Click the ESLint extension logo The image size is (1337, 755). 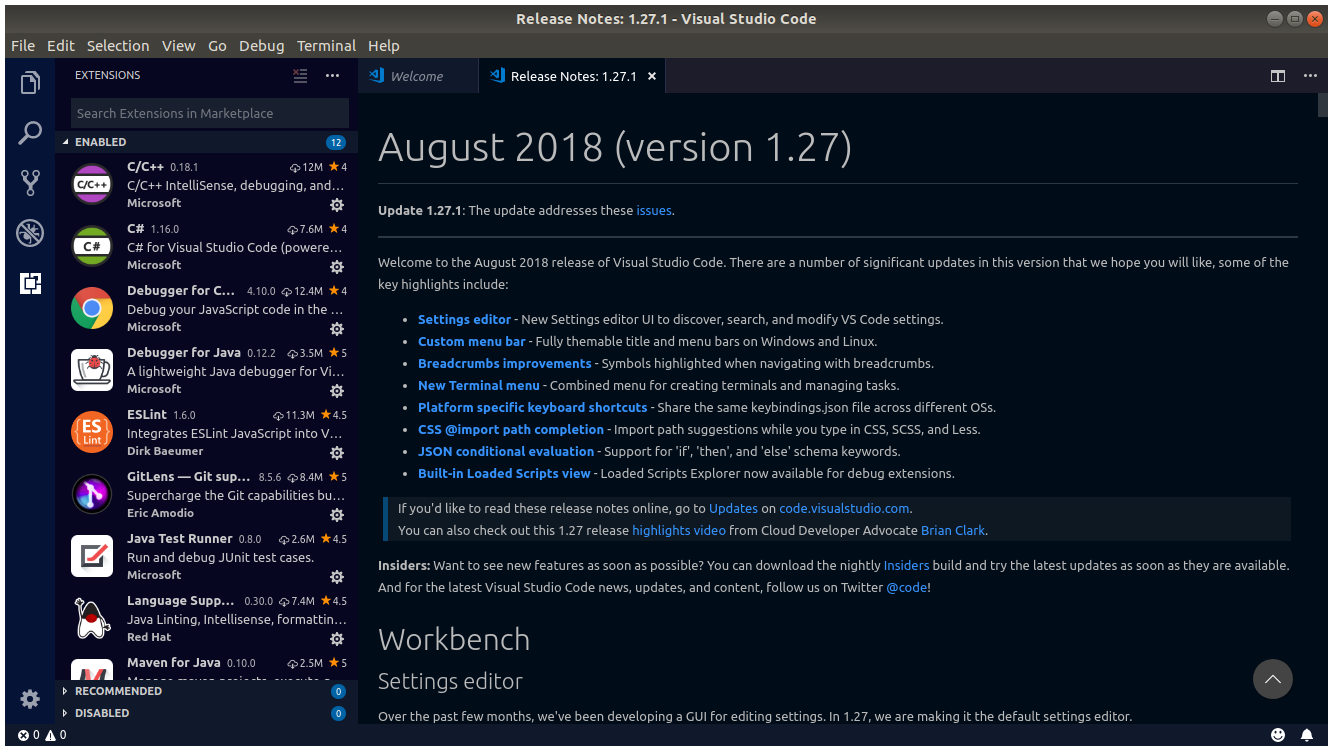point(92,432)
